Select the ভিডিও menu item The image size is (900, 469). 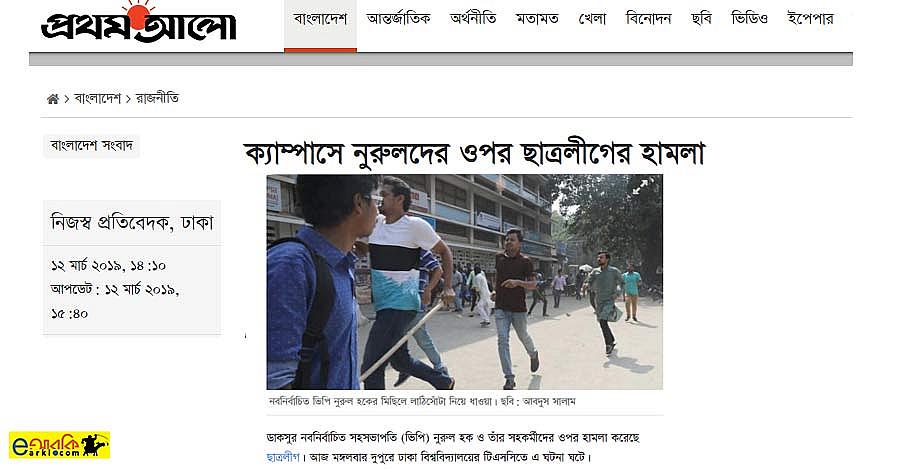click(749, 20)
